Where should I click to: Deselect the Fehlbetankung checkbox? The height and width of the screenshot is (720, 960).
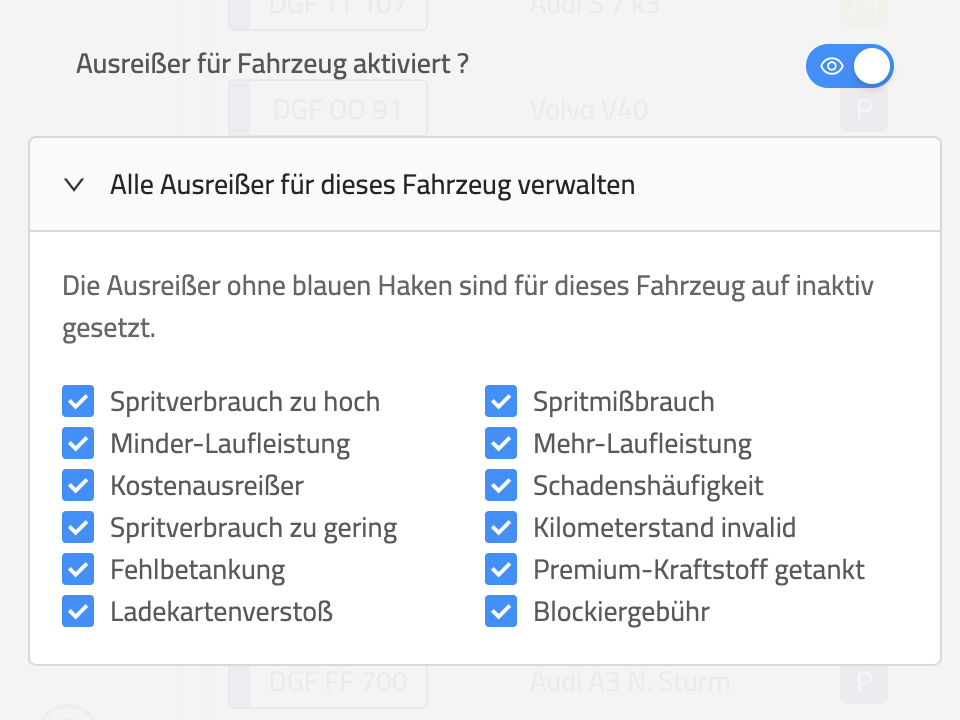[78, 569]
